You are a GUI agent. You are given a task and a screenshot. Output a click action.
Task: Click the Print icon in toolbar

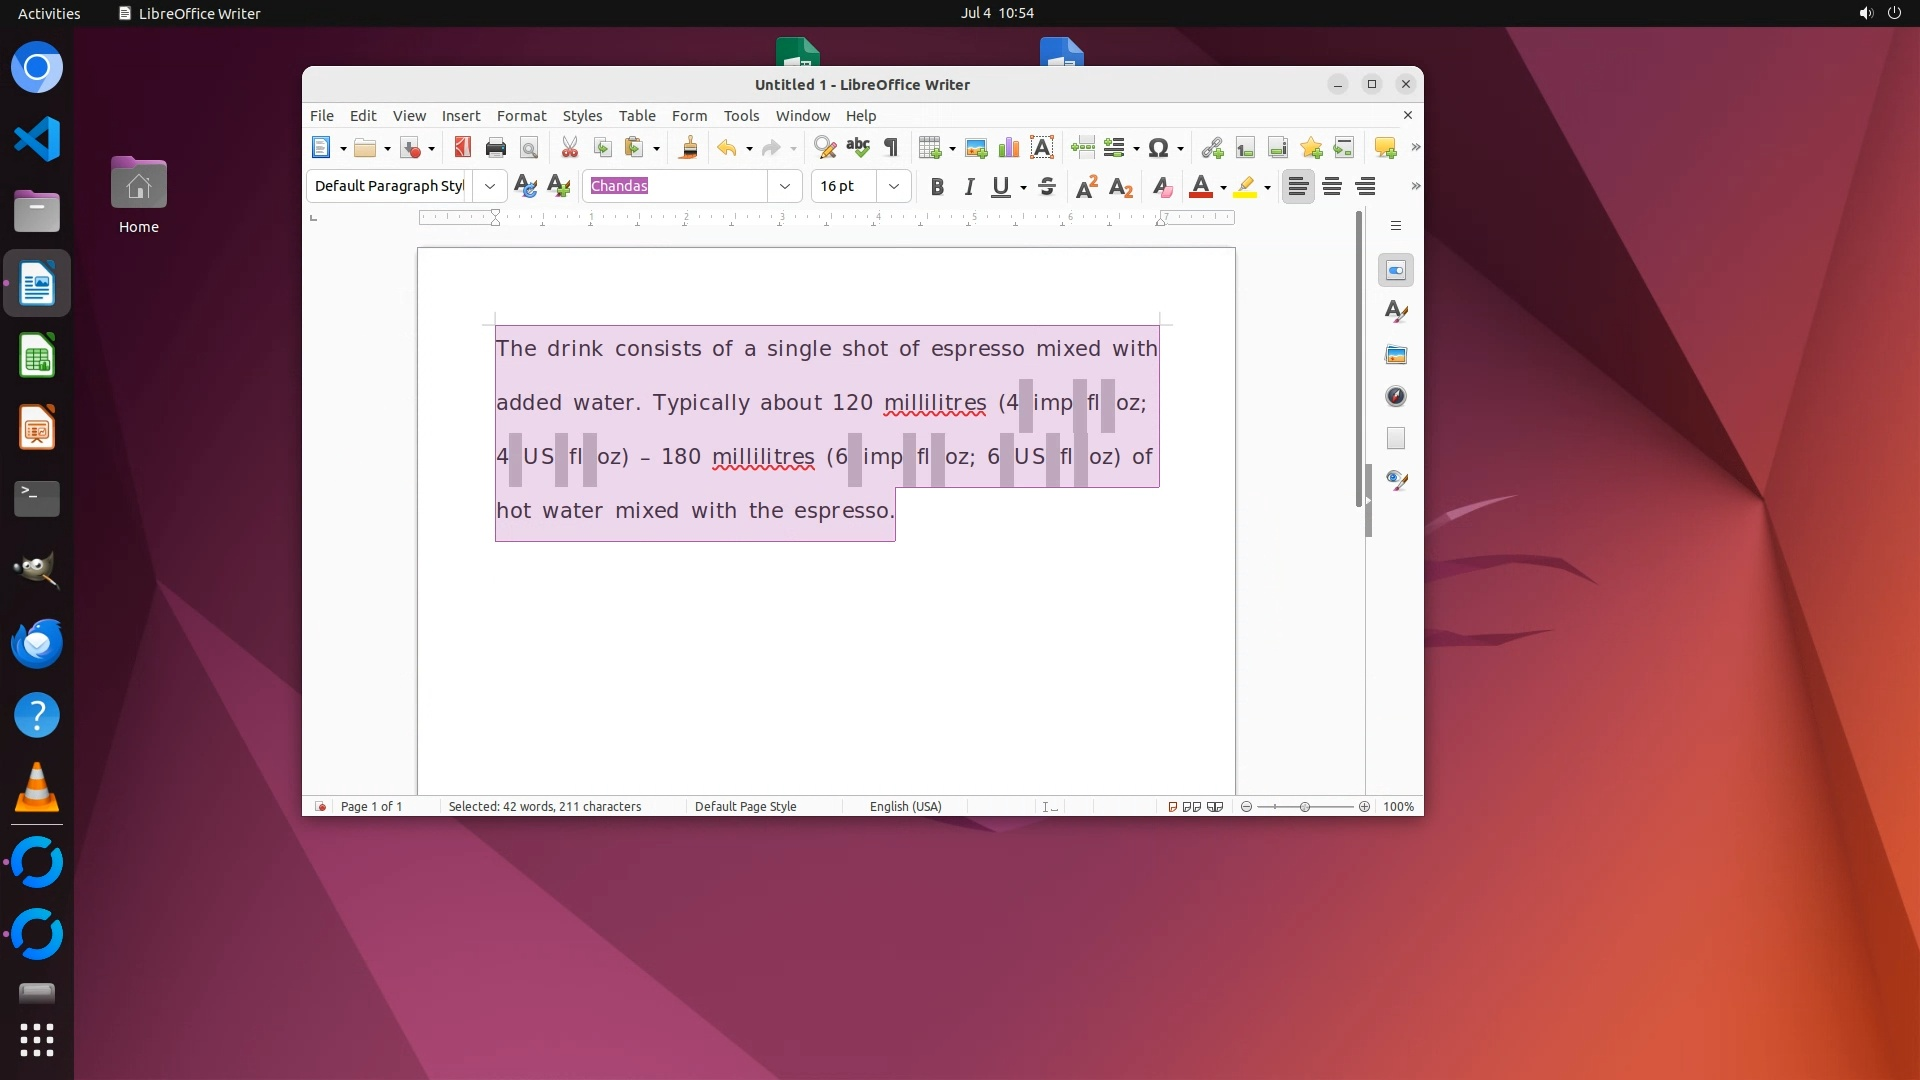tap(495, 148)
